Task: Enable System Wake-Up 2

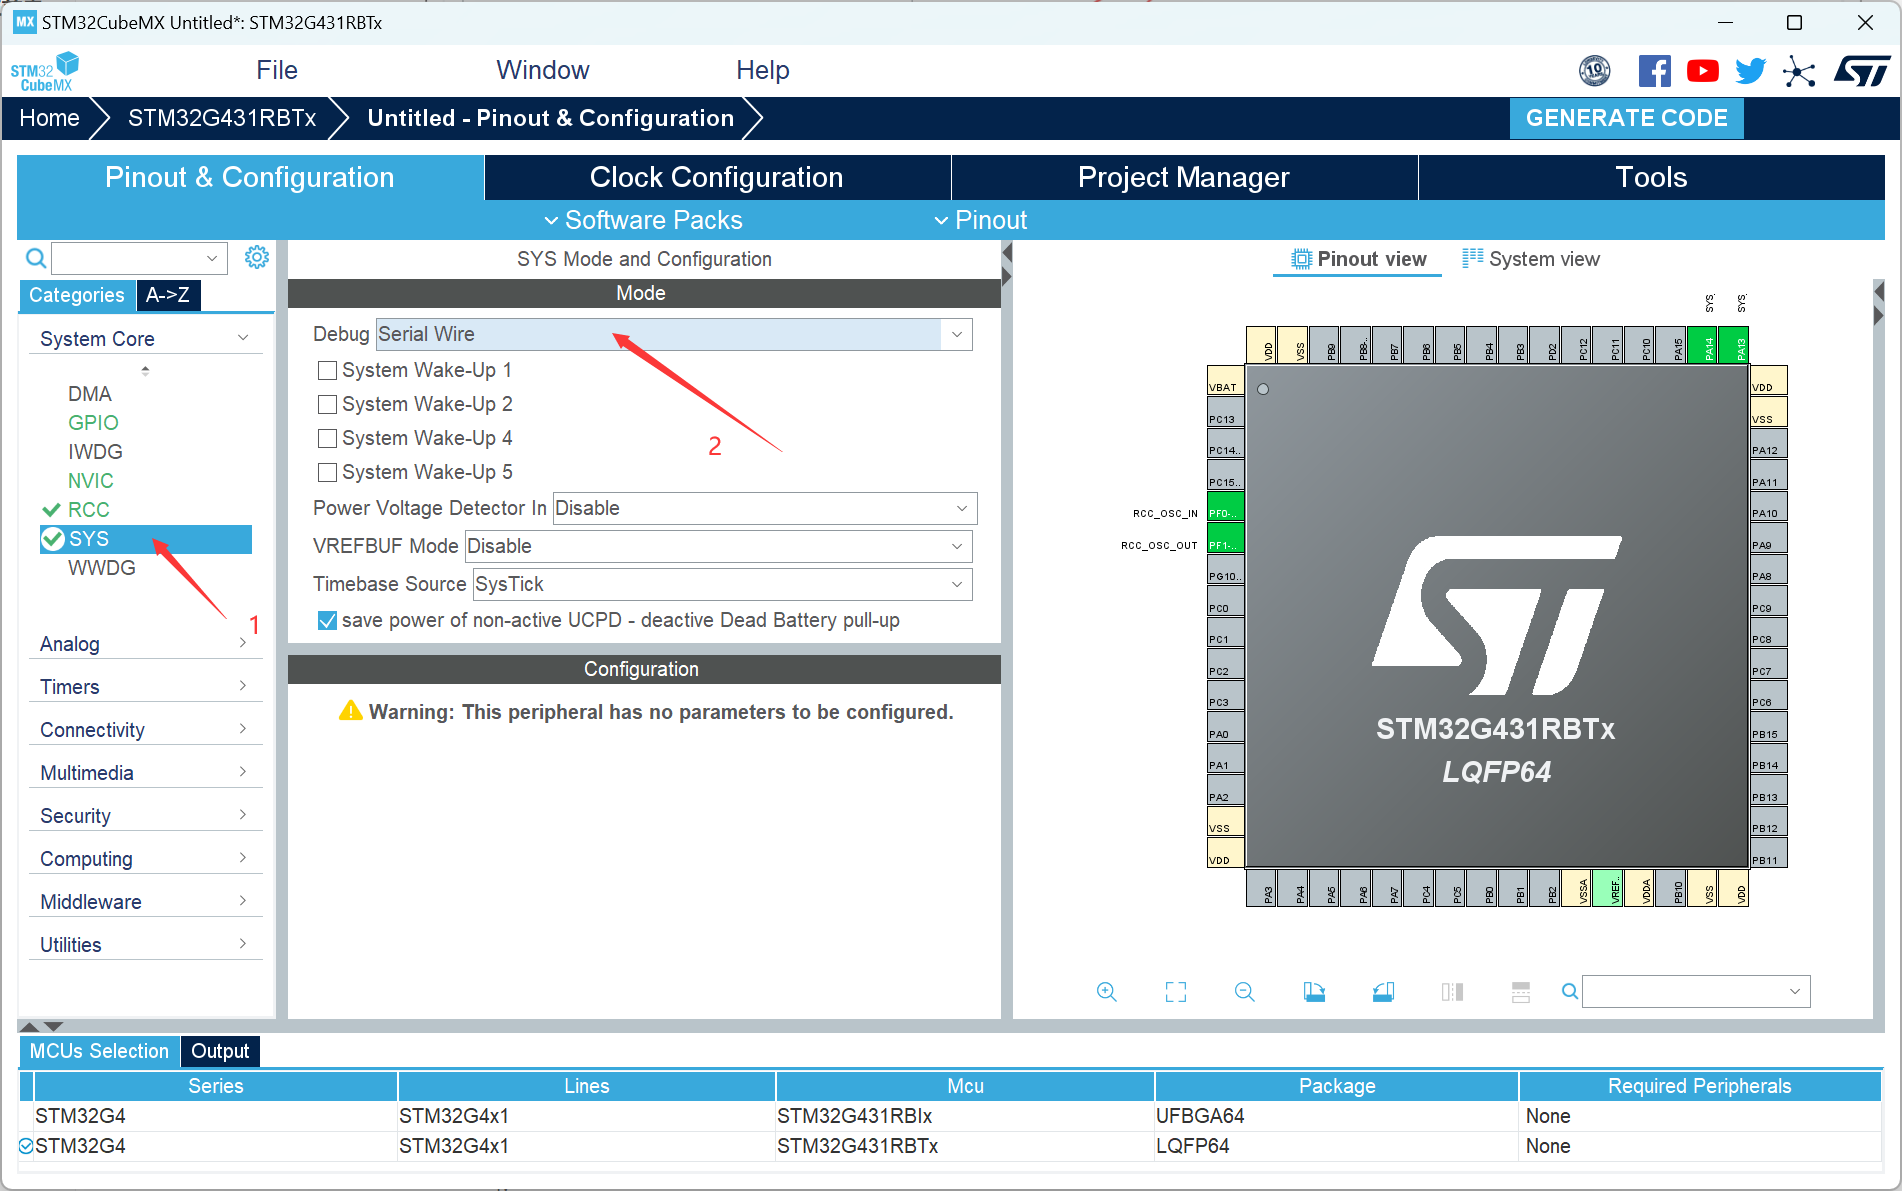Action: point(327,405)
